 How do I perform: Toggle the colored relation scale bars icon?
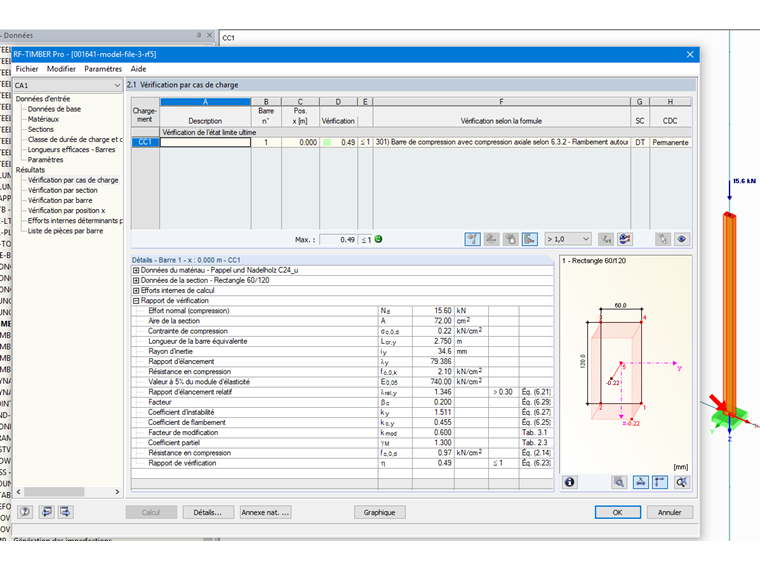(x=530, y=239)
